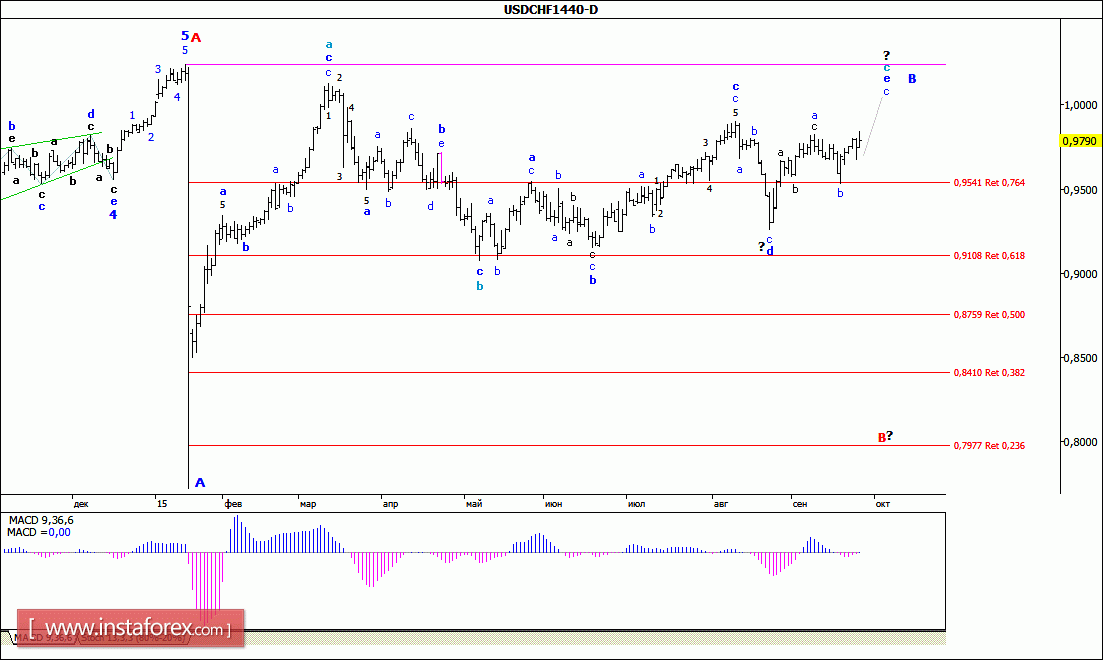Image resolution: width=1103 pixels, height=660 pixels.
Task: Click the USDCHF1440-D chart title
Action: (551, 10)
